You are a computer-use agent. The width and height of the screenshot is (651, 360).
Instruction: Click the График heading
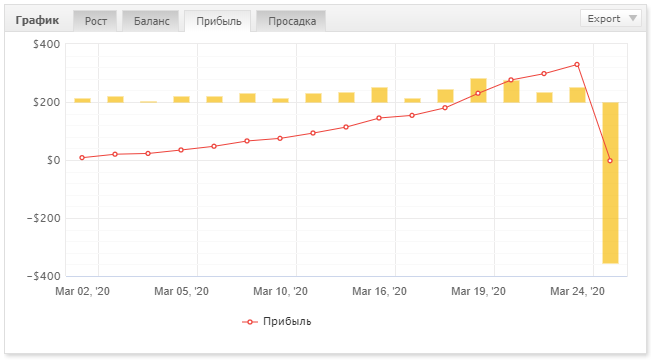pyautogui.click(x=37, y=20)
